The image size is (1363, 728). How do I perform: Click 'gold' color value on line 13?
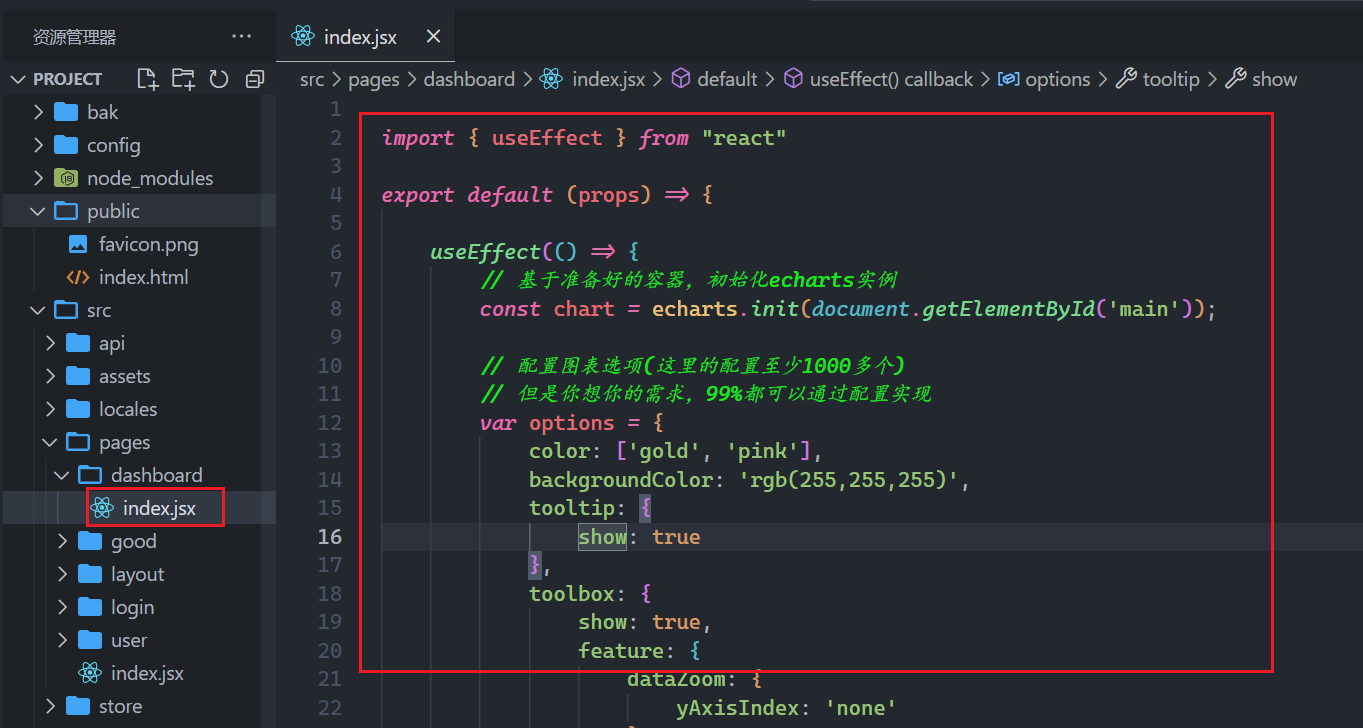[x=665, y=451]
